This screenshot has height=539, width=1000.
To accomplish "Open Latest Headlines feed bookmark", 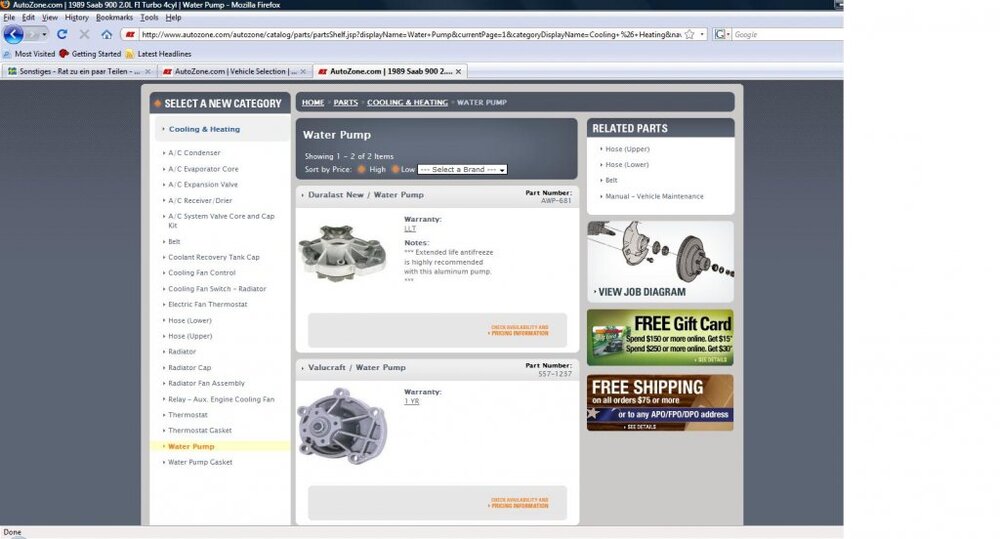I will [158, 54].
